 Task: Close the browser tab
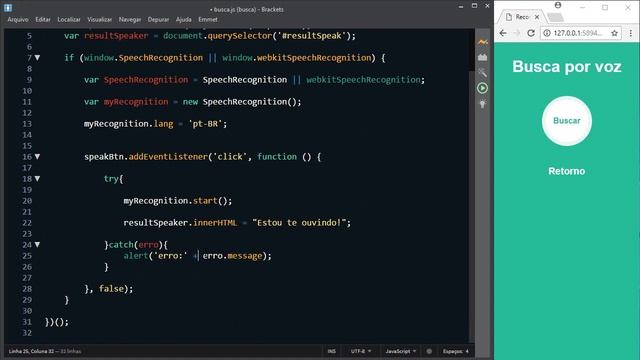click(x=537, y=17)
